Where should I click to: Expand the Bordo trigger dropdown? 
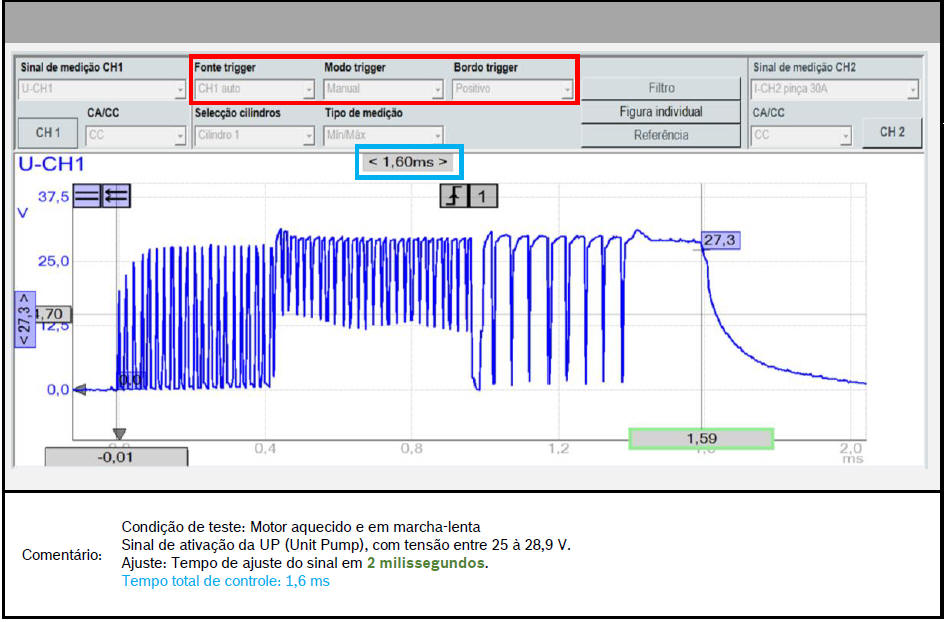513,90
